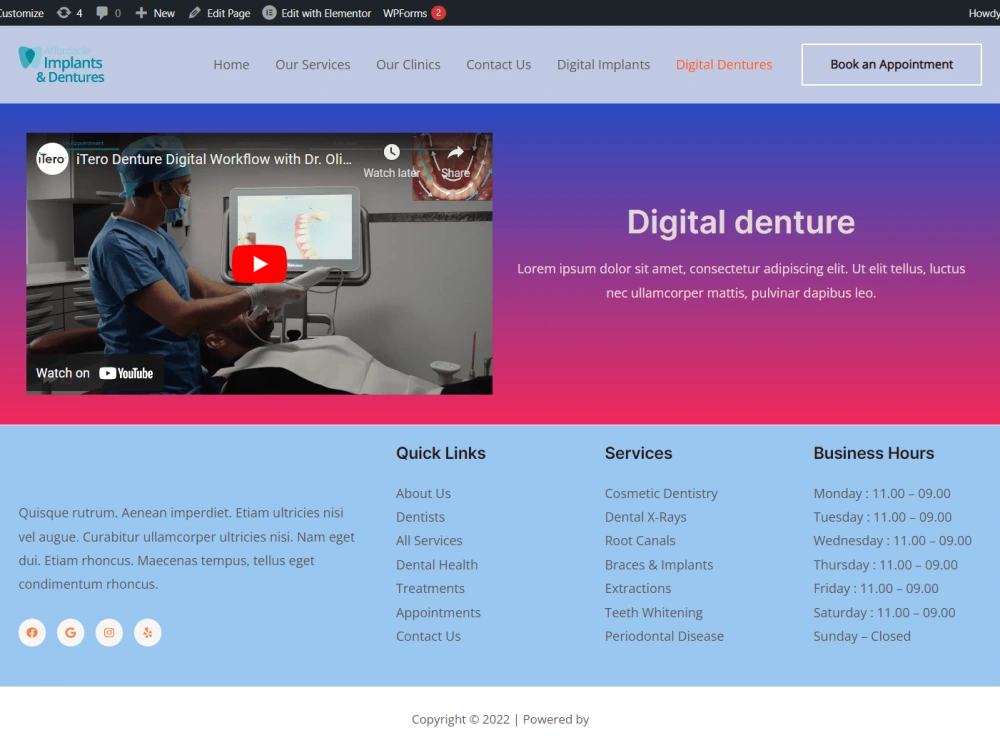
Task: Click the Sunday – Closed text
Action: coord(862,636)
